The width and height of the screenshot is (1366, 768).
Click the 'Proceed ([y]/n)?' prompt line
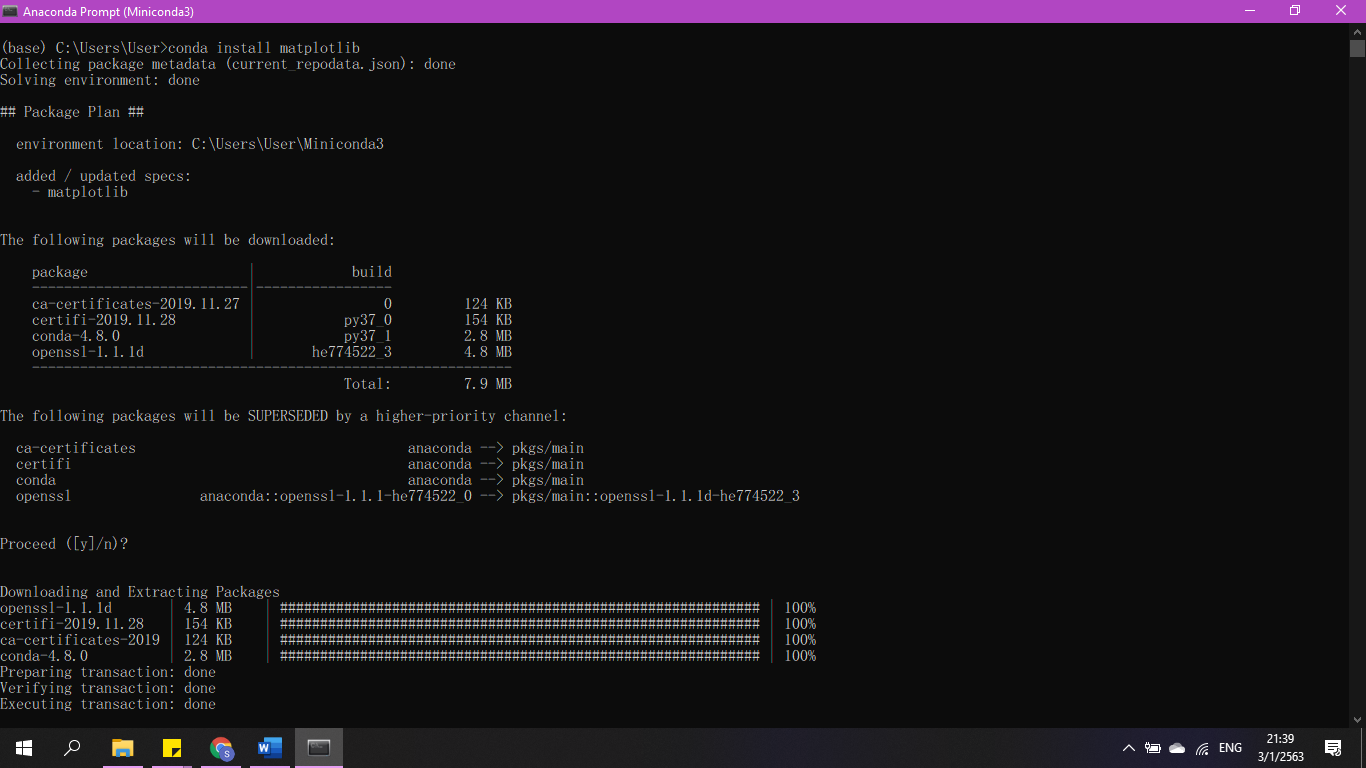64,544
